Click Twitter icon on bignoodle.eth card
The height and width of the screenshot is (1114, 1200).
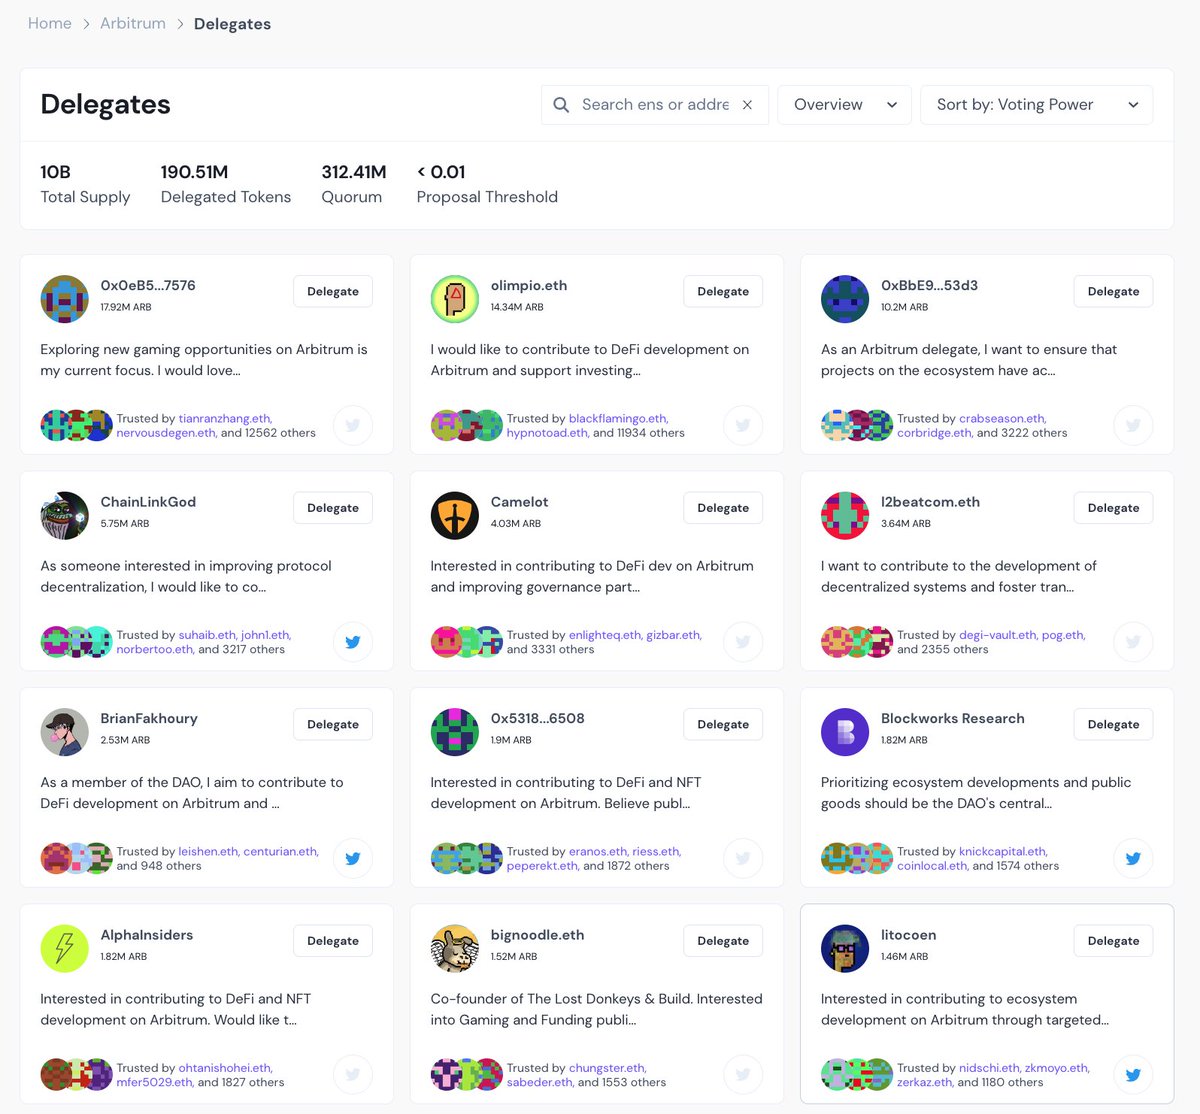click(x=743, y=1075)
